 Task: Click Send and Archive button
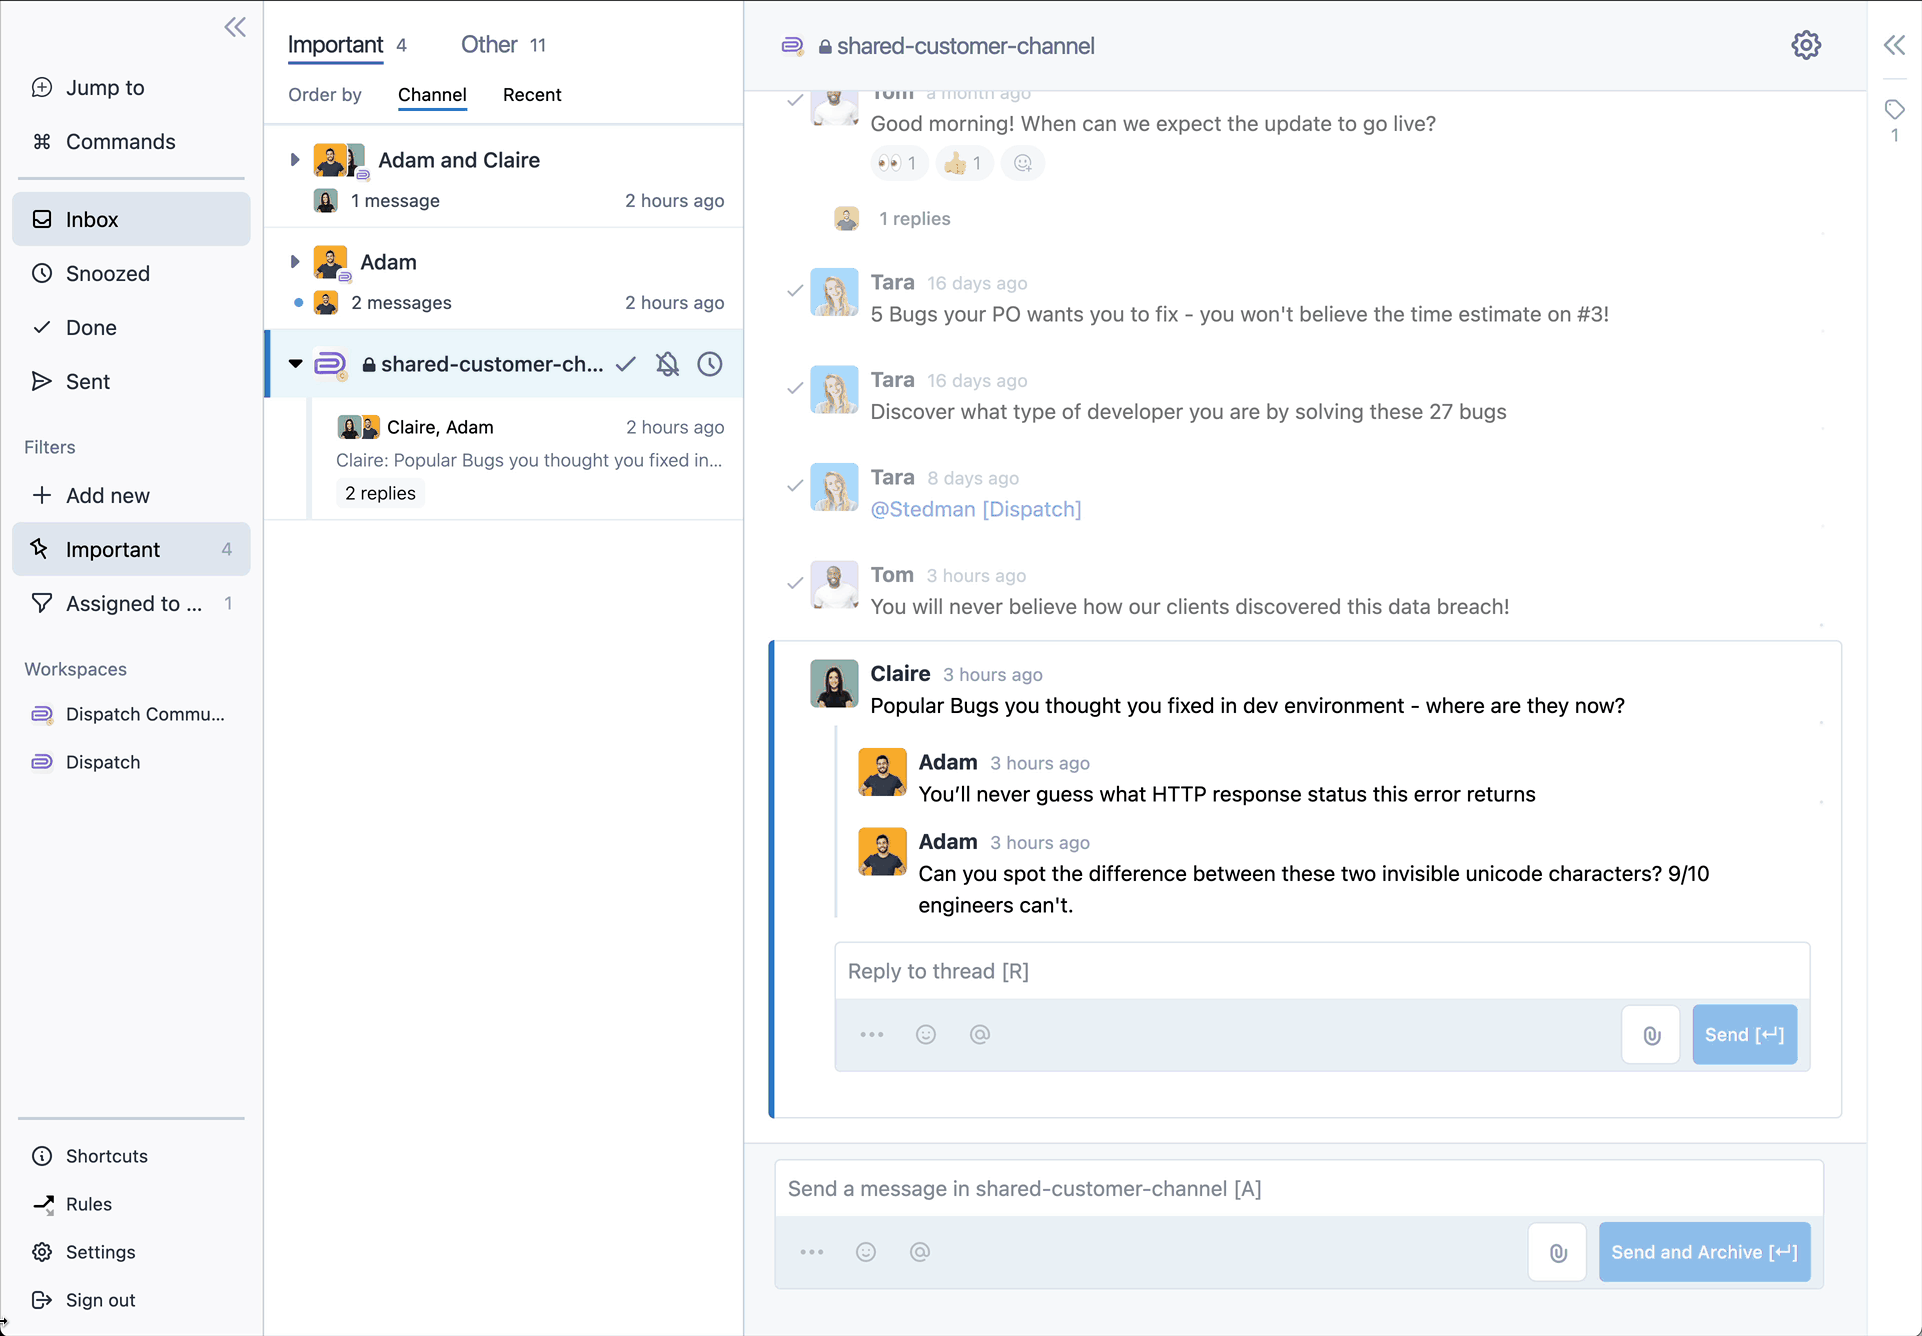click(1704, 1252)
